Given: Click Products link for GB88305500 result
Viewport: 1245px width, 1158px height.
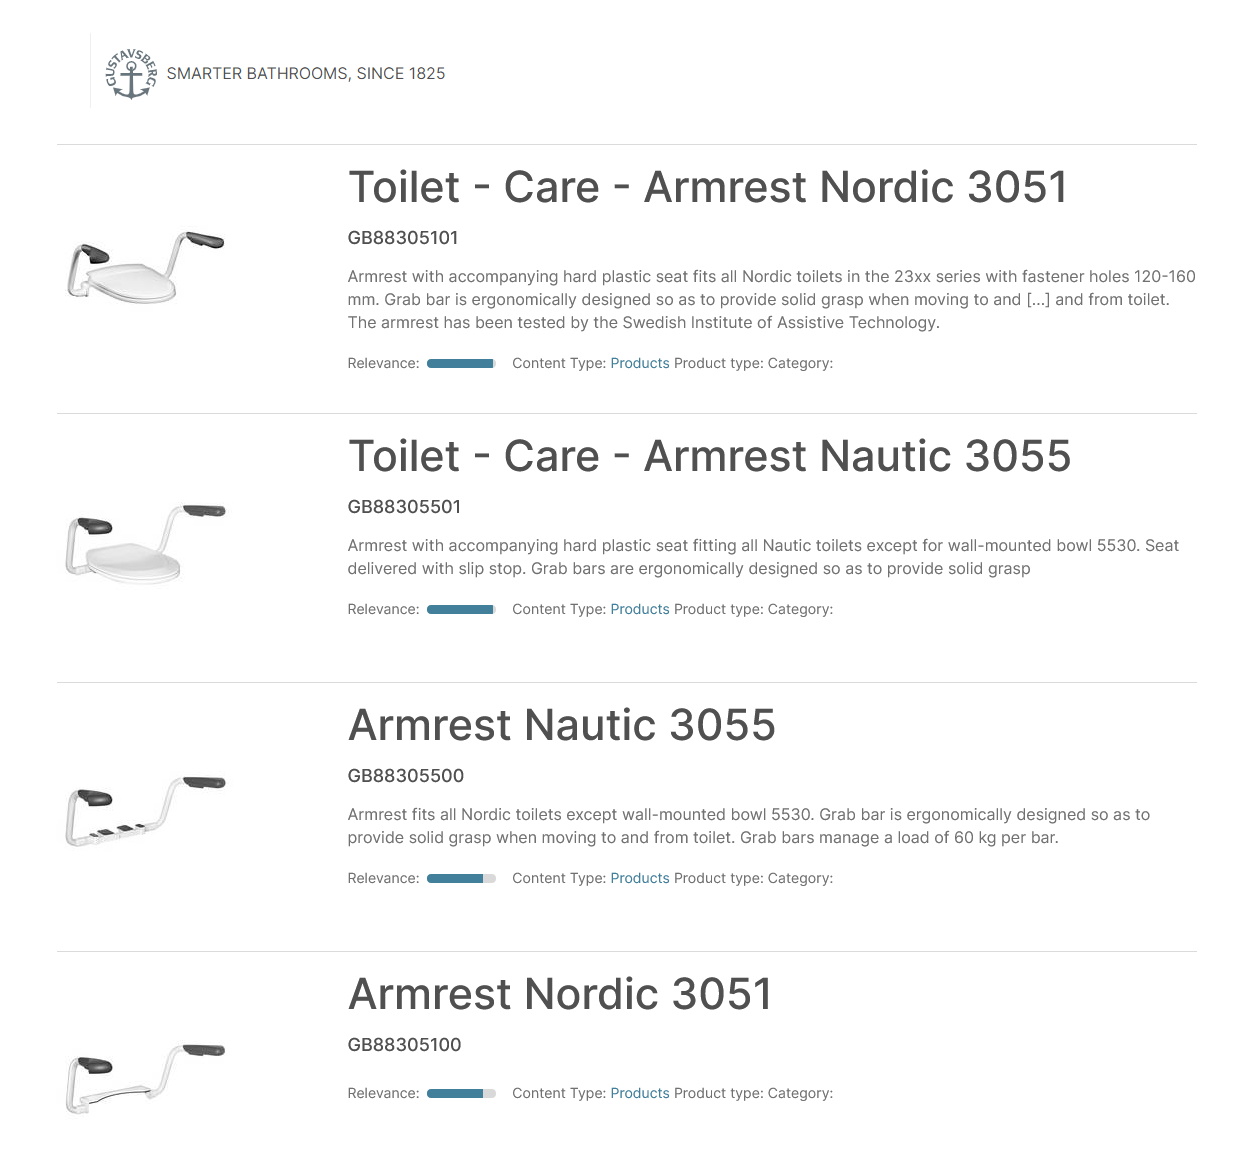Looking at the screenshot, I should [639, 878].
